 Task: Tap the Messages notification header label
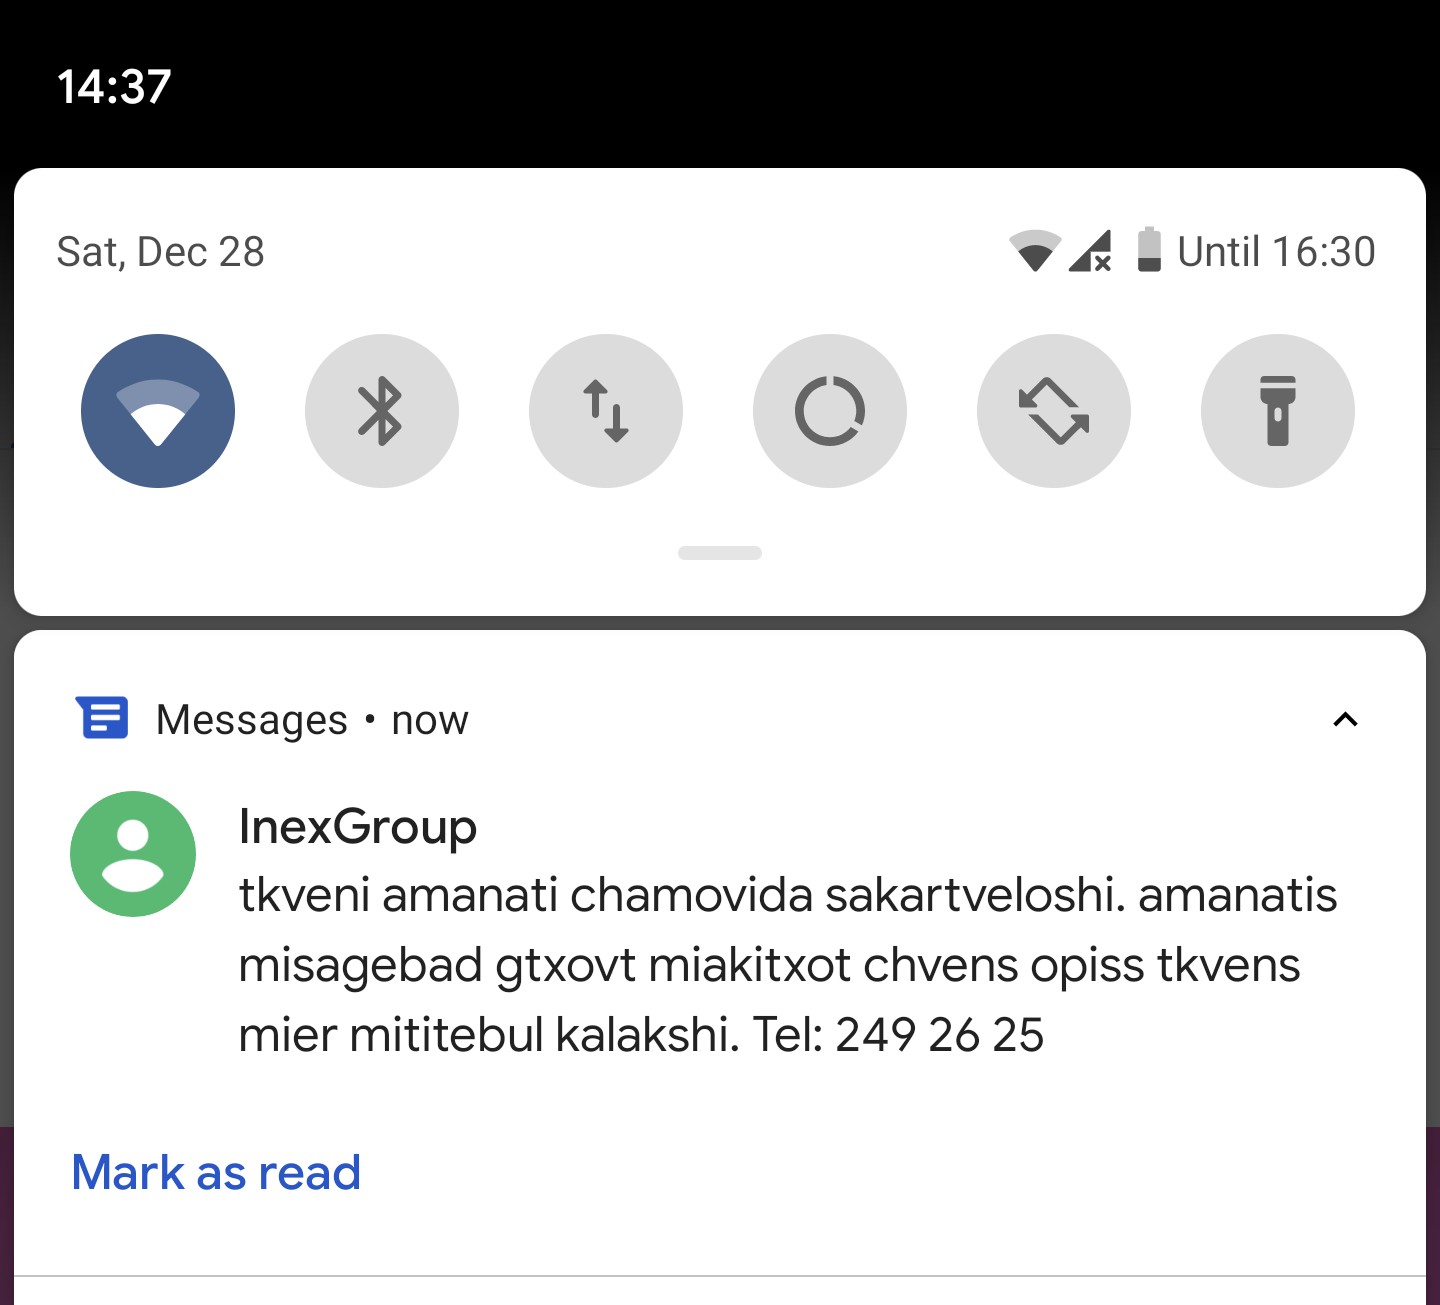coord(252,720)
